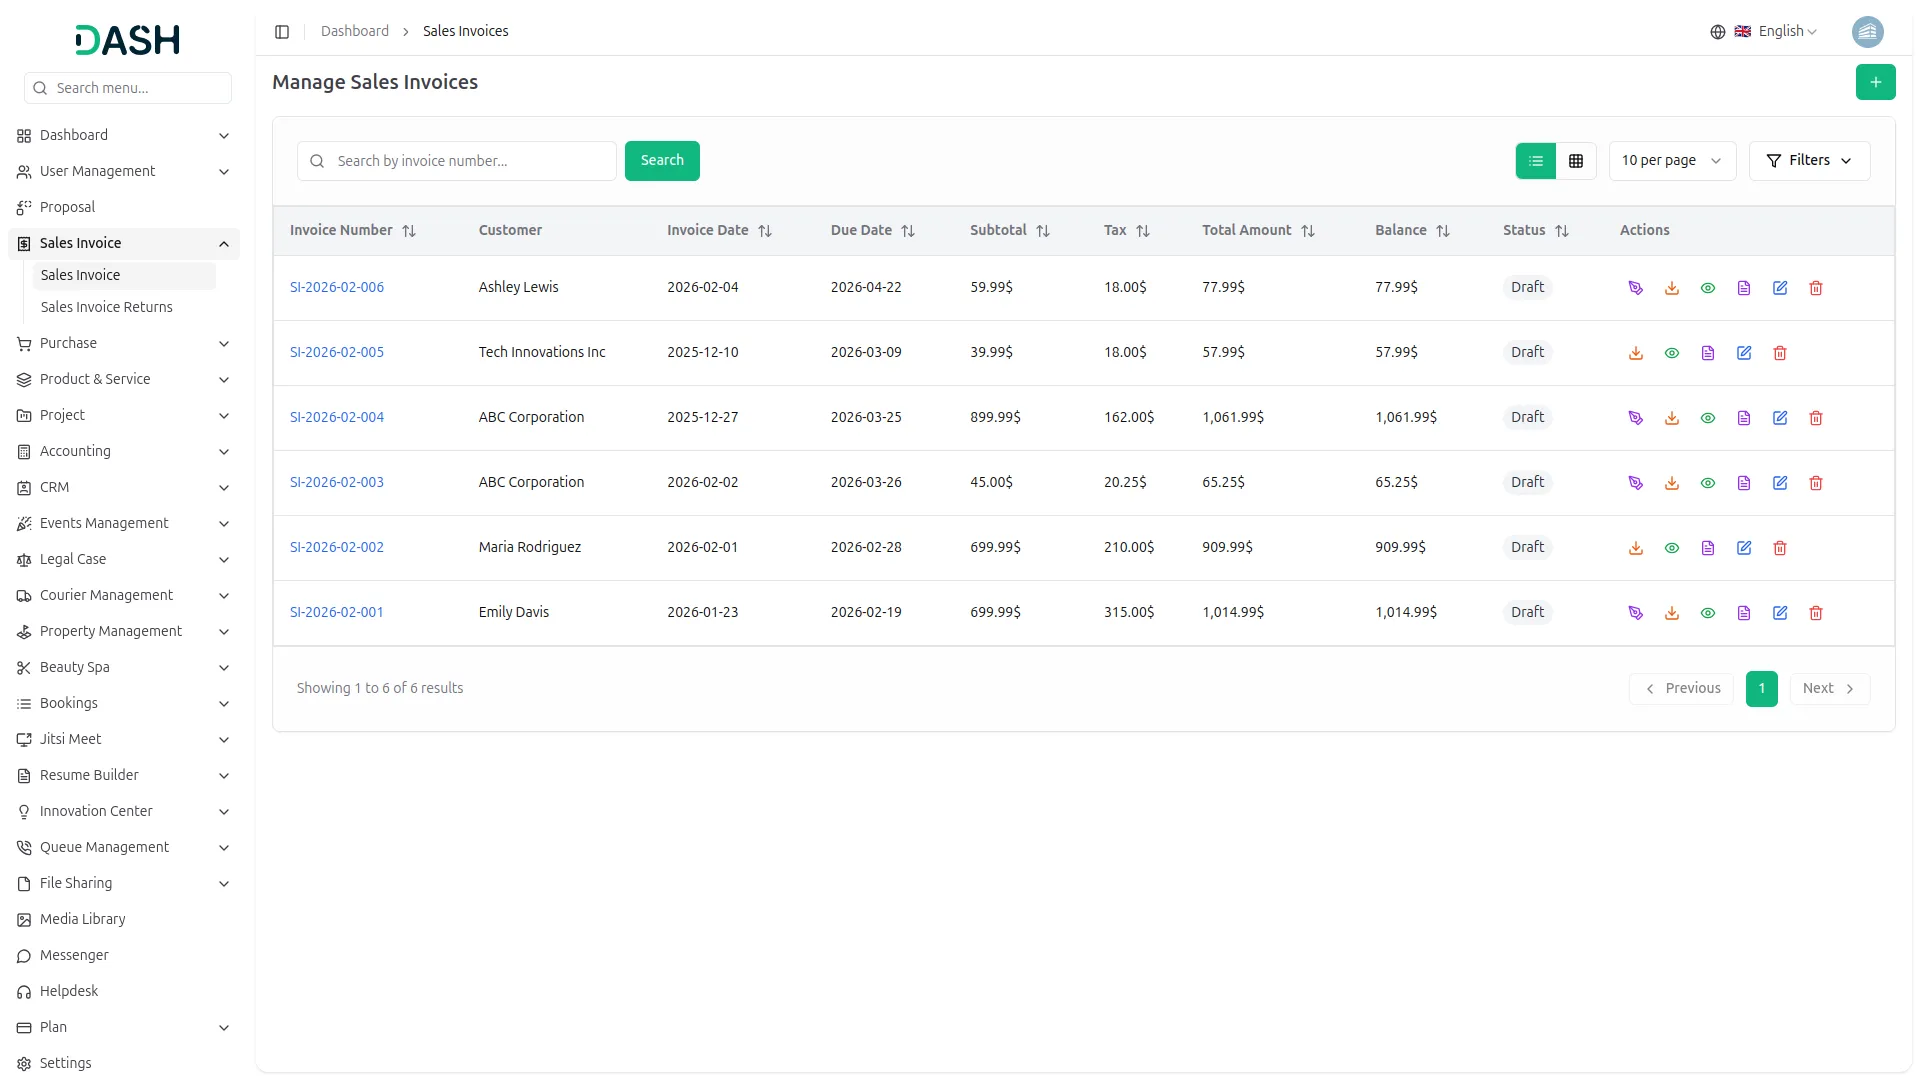Click the globe language icon in the header
The image size is (1920, 1080).
coord(1717,32)
